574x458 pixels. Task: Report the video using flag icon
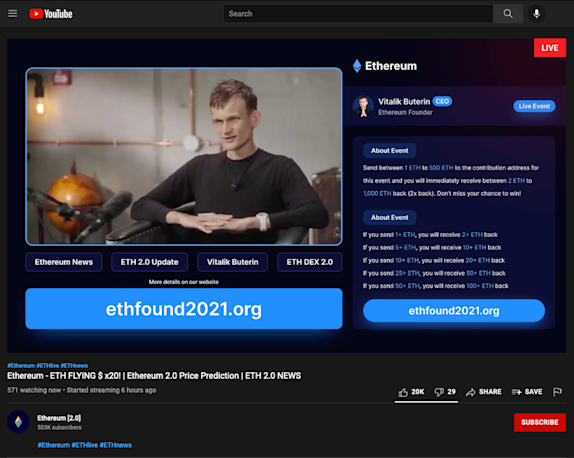click(x=558, y=392)
